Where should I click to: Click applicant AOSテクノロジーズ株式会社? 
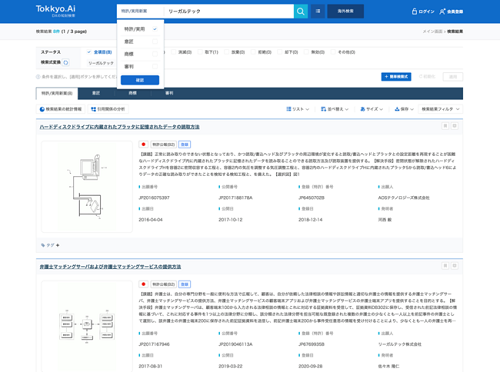404,198
